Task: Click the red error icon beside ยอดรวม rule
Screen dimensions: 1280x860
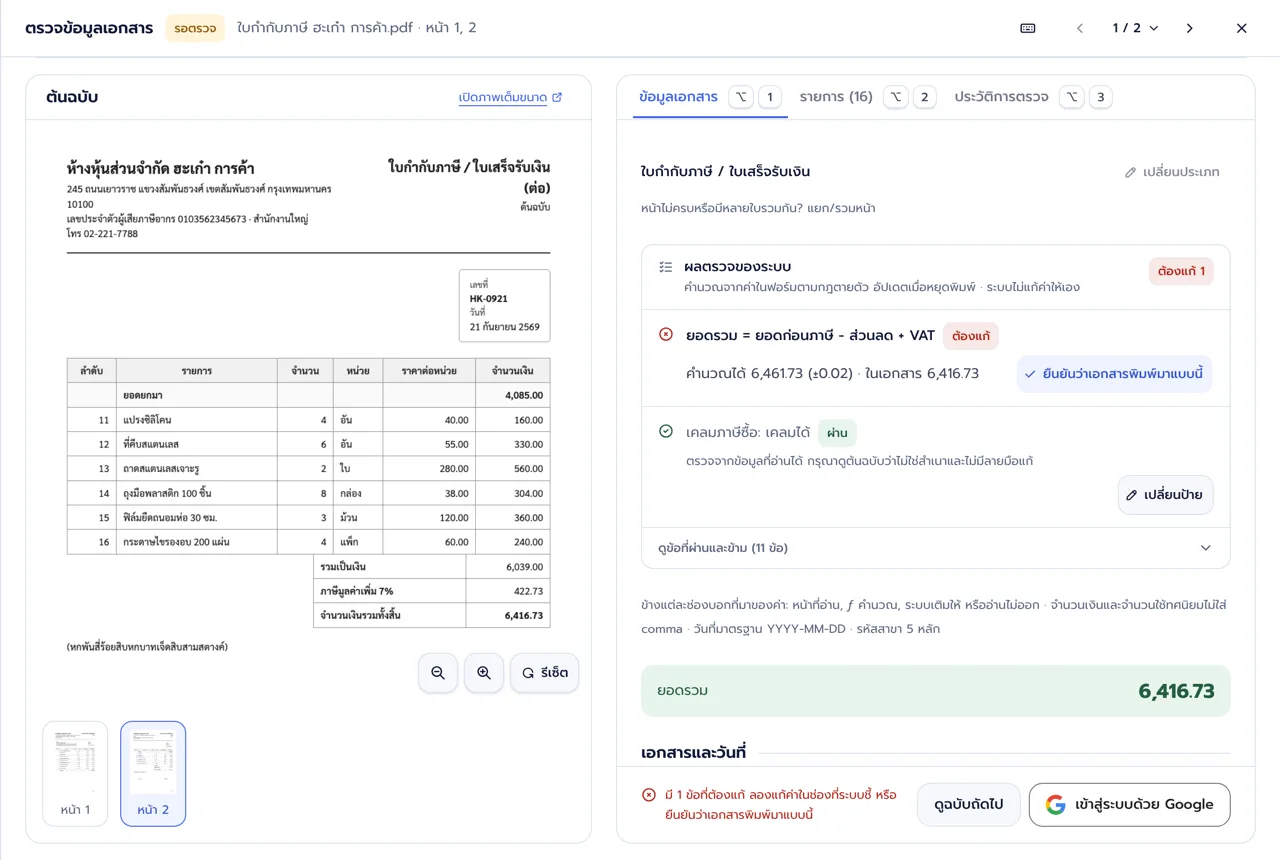Action: click(x=666, y=335)
